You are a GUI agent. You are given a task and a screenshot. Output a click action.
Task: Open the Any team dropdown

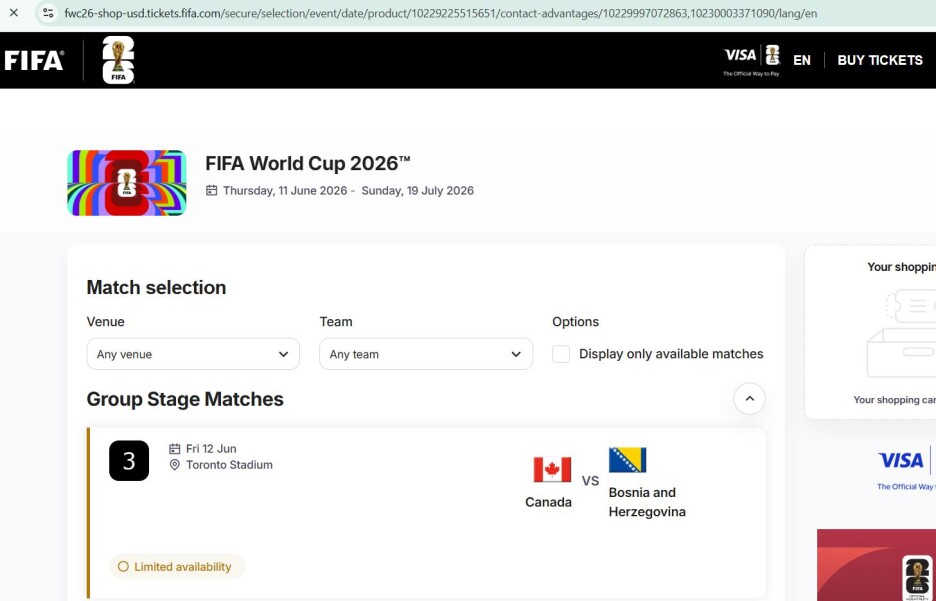pos(425,354)
